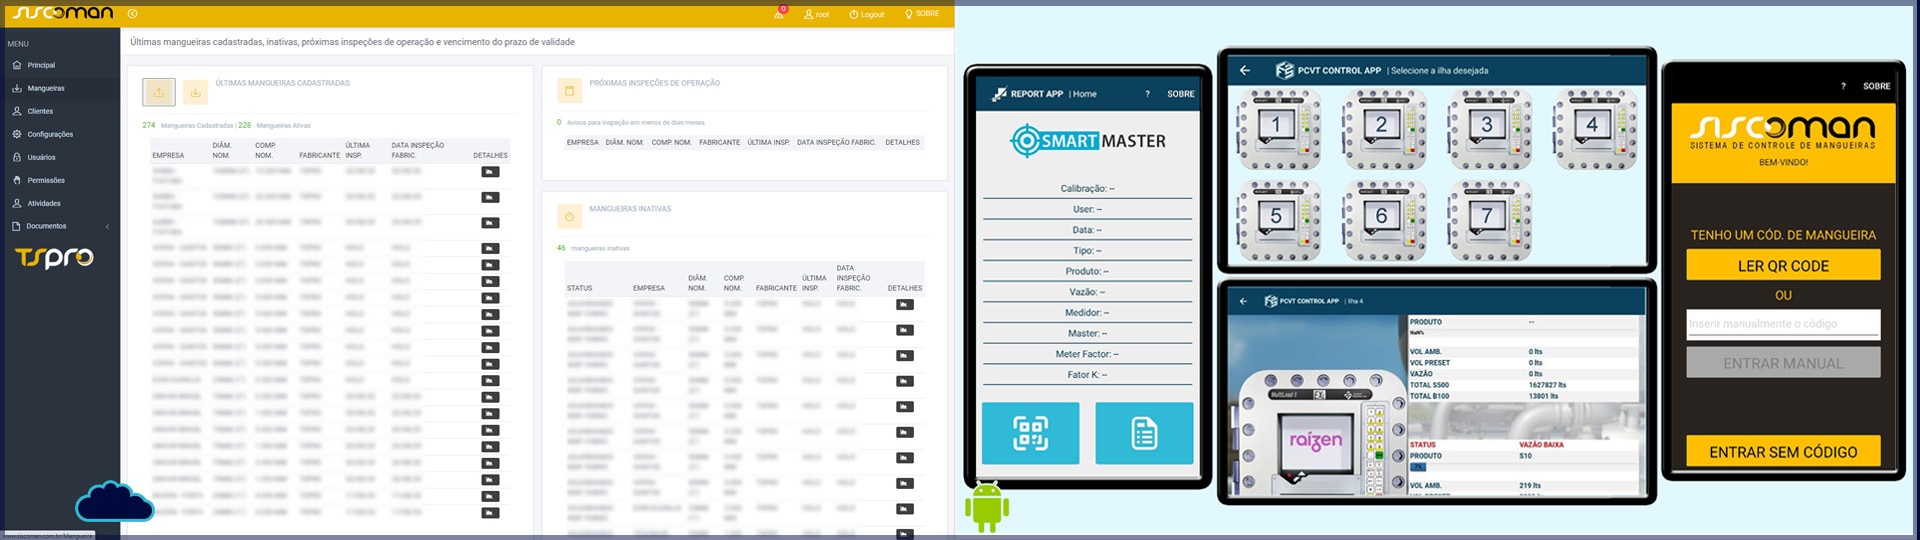This screenshot has height=540, width=1920.
Task: Collapse the sidebar with the arrow beside the Siscoman logo
Action: click(133, 14)
